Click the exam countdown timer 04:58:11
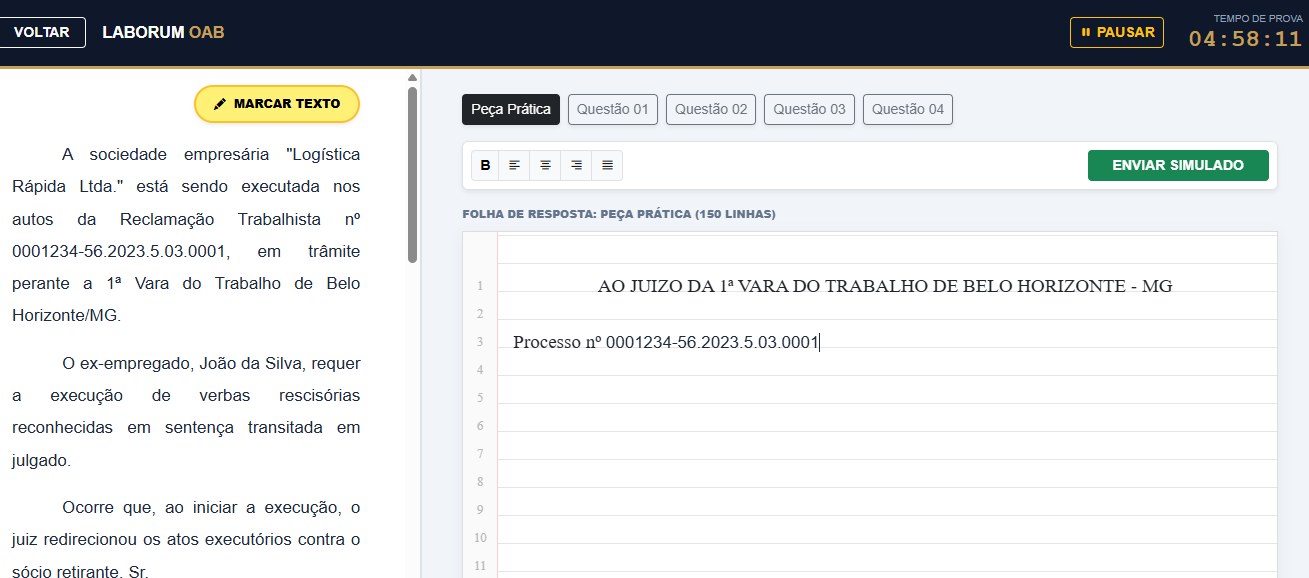Screen dimensions: 1309x578 pos(1245,39)
